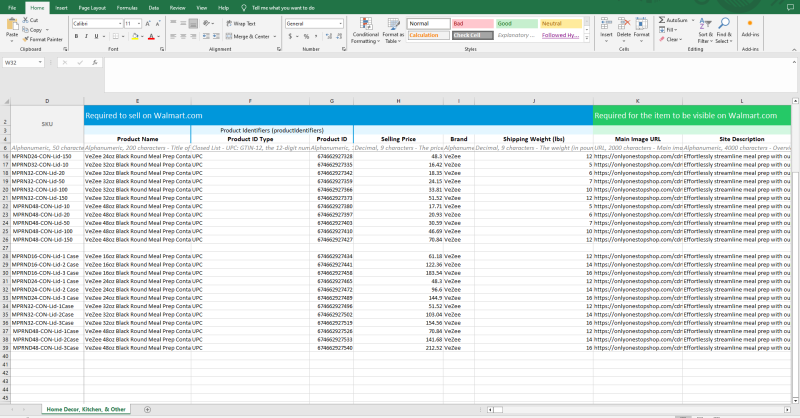The image size is (800, 418).
Task: Toggle Middle Align
Action: (x=183, y=23)
